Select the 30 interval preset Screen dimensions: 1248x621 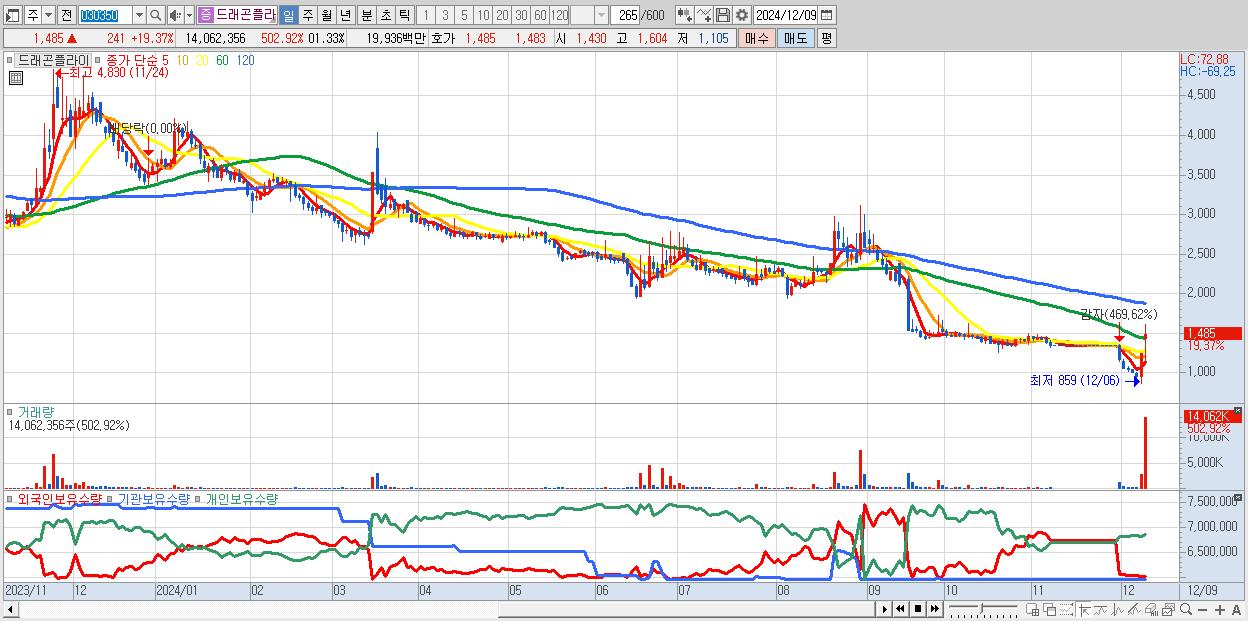pos(521,15)
